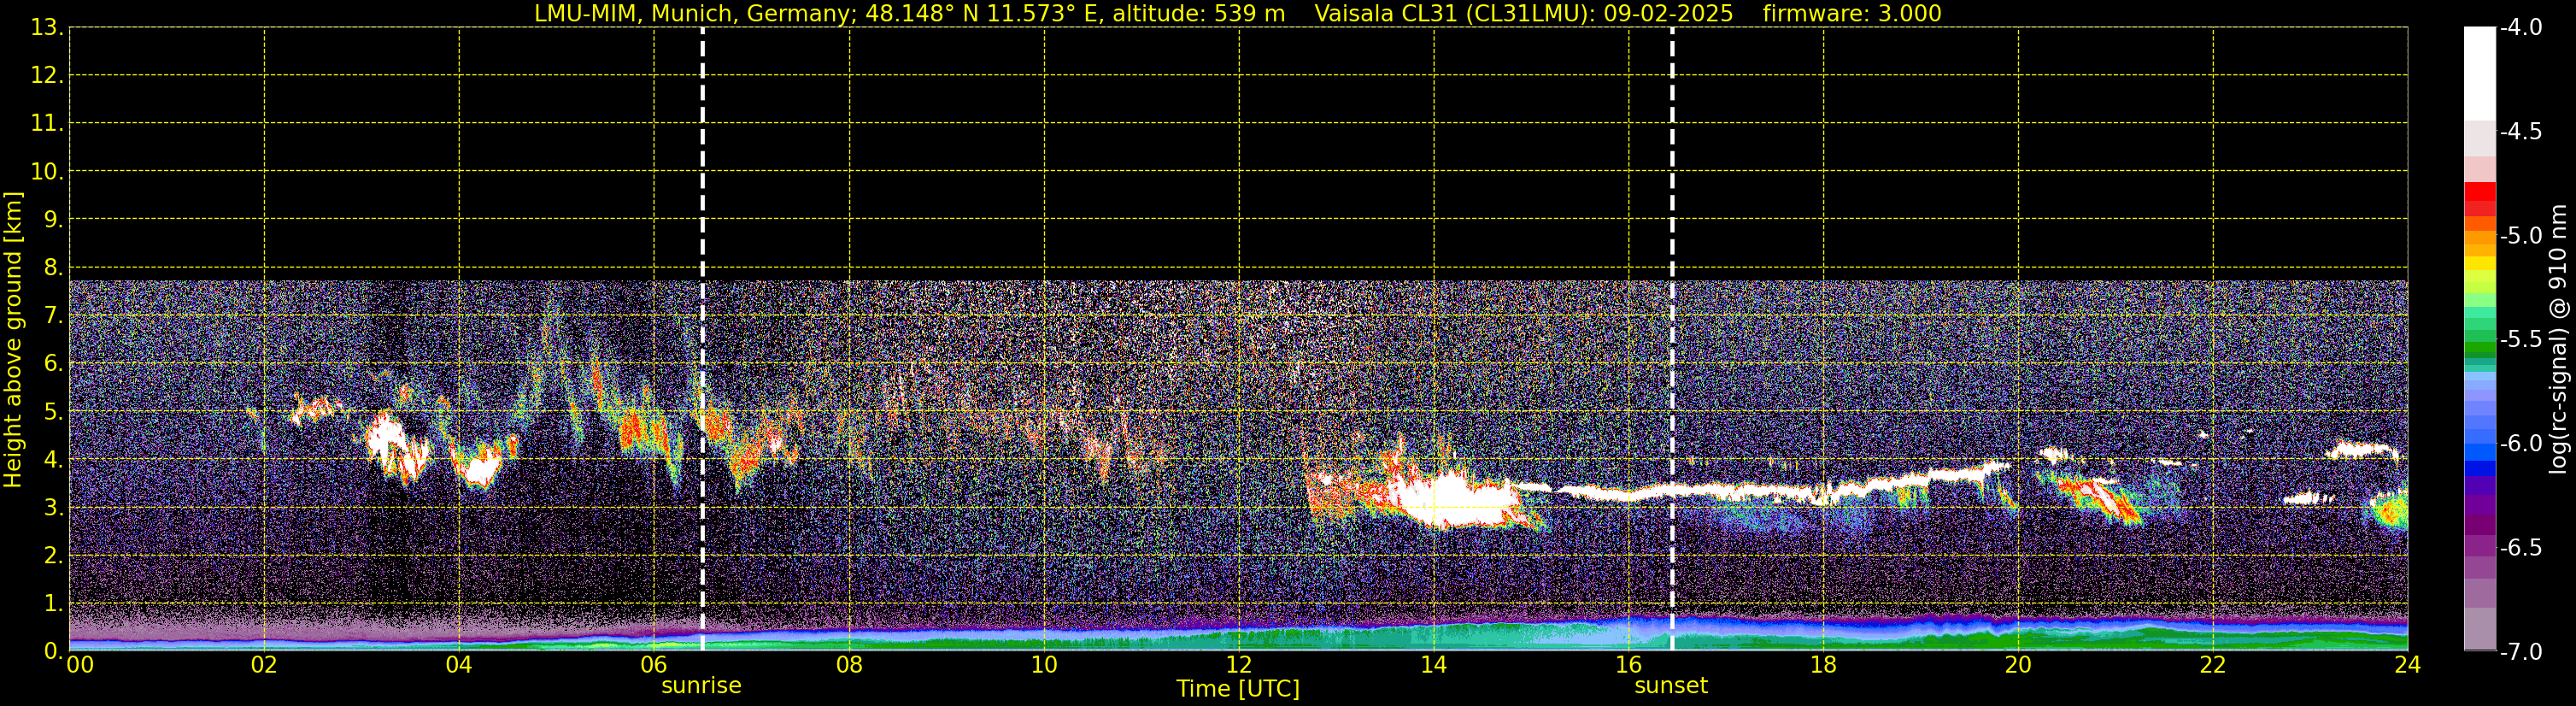This screenshot has width=2576, height=706.
Task: Click the '-5.5' colorbar tick label
Action: pos(2520,339)
